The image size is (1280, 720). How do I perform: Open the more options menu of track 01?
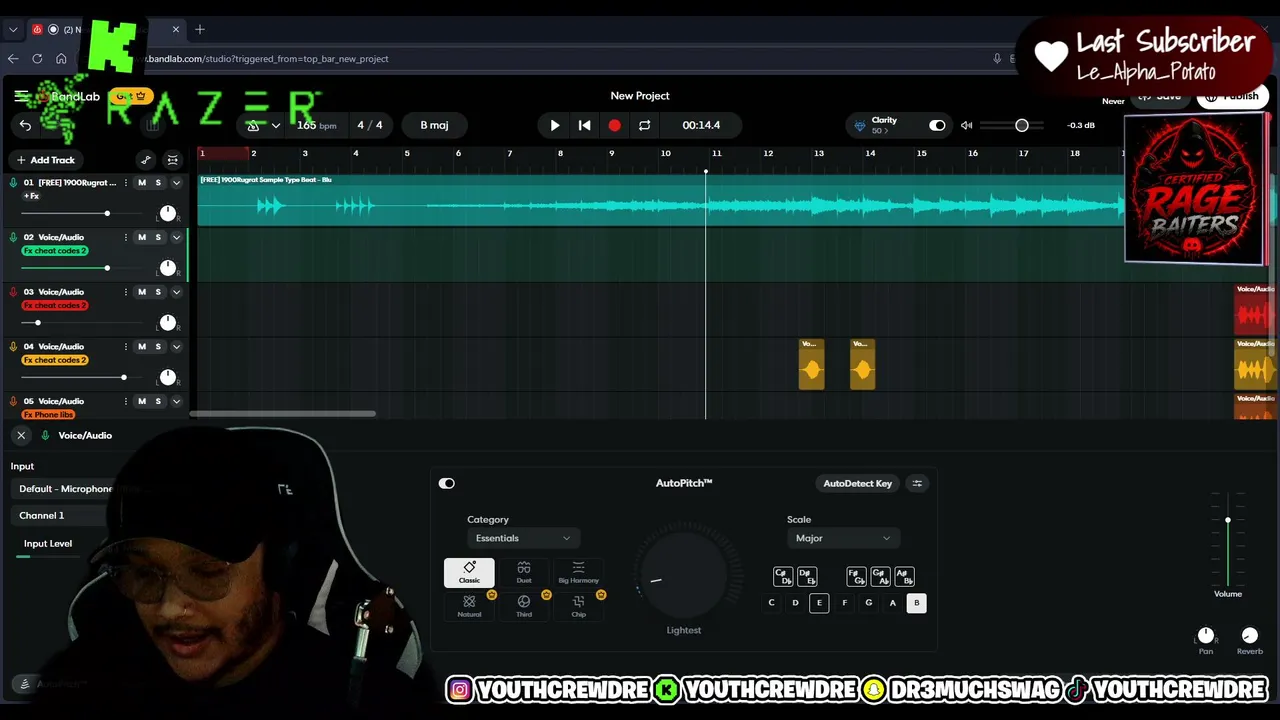pos(126,183)
